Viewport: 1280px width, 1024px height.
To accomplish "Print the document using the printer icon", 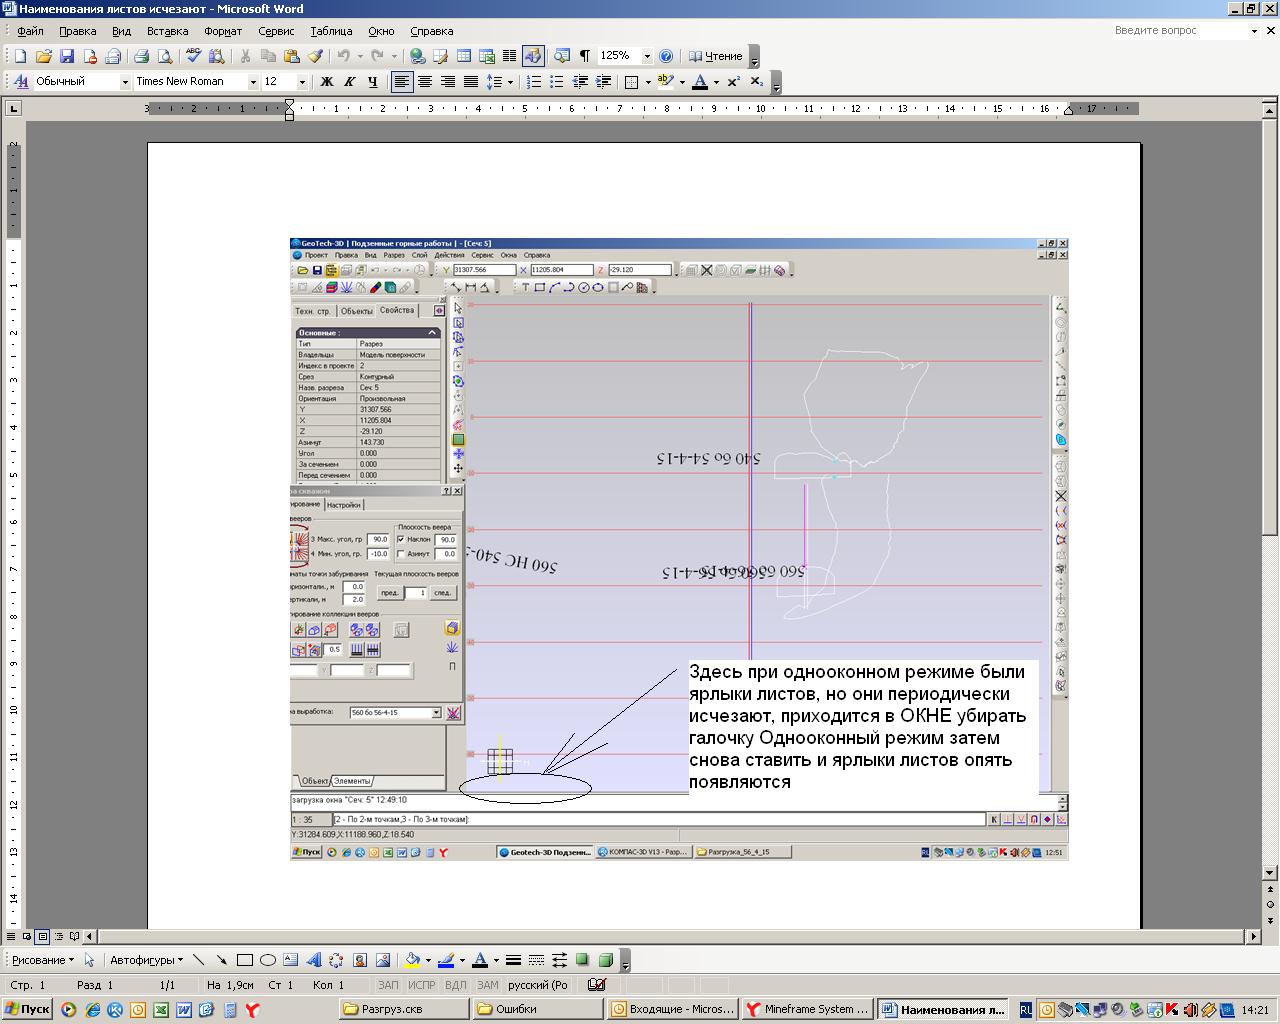I will pos(141,56).
